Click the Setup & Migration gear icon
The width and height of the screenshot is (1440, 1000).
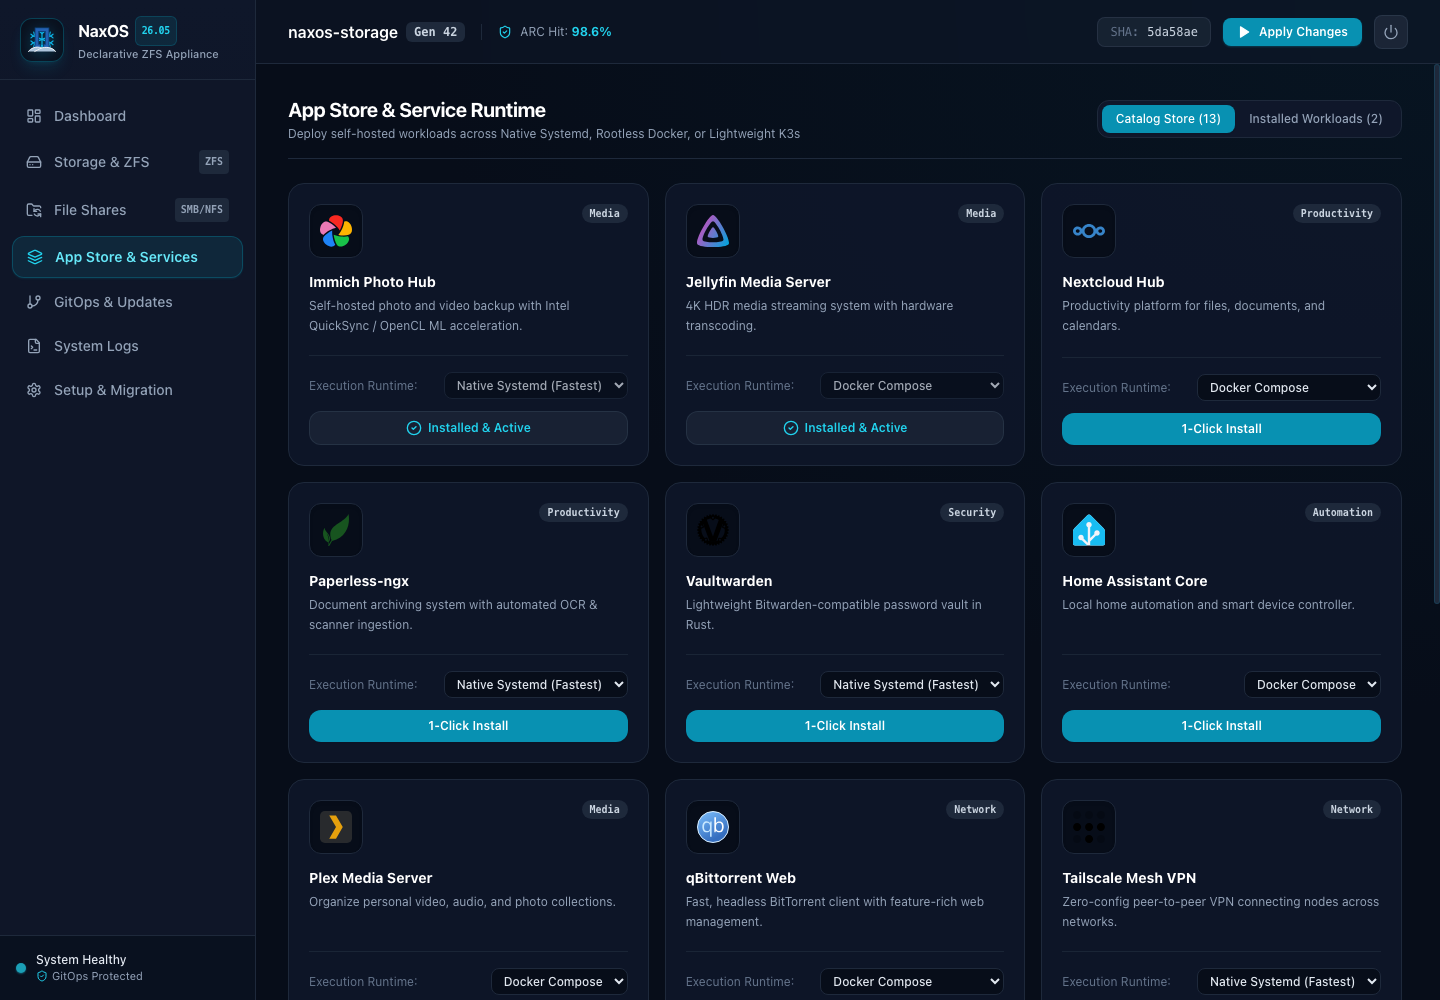click(x=34, y=390)
